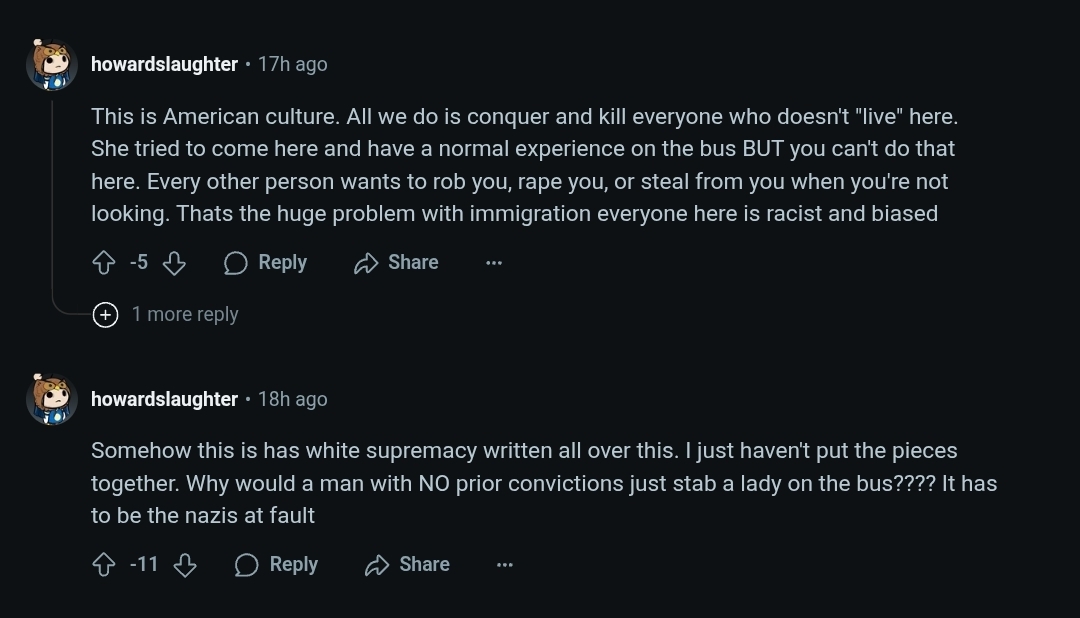The width and height of the screenshot is (1080, 618).
Task: Click the 18h ago timestamp
Action: tap(292, 399)
